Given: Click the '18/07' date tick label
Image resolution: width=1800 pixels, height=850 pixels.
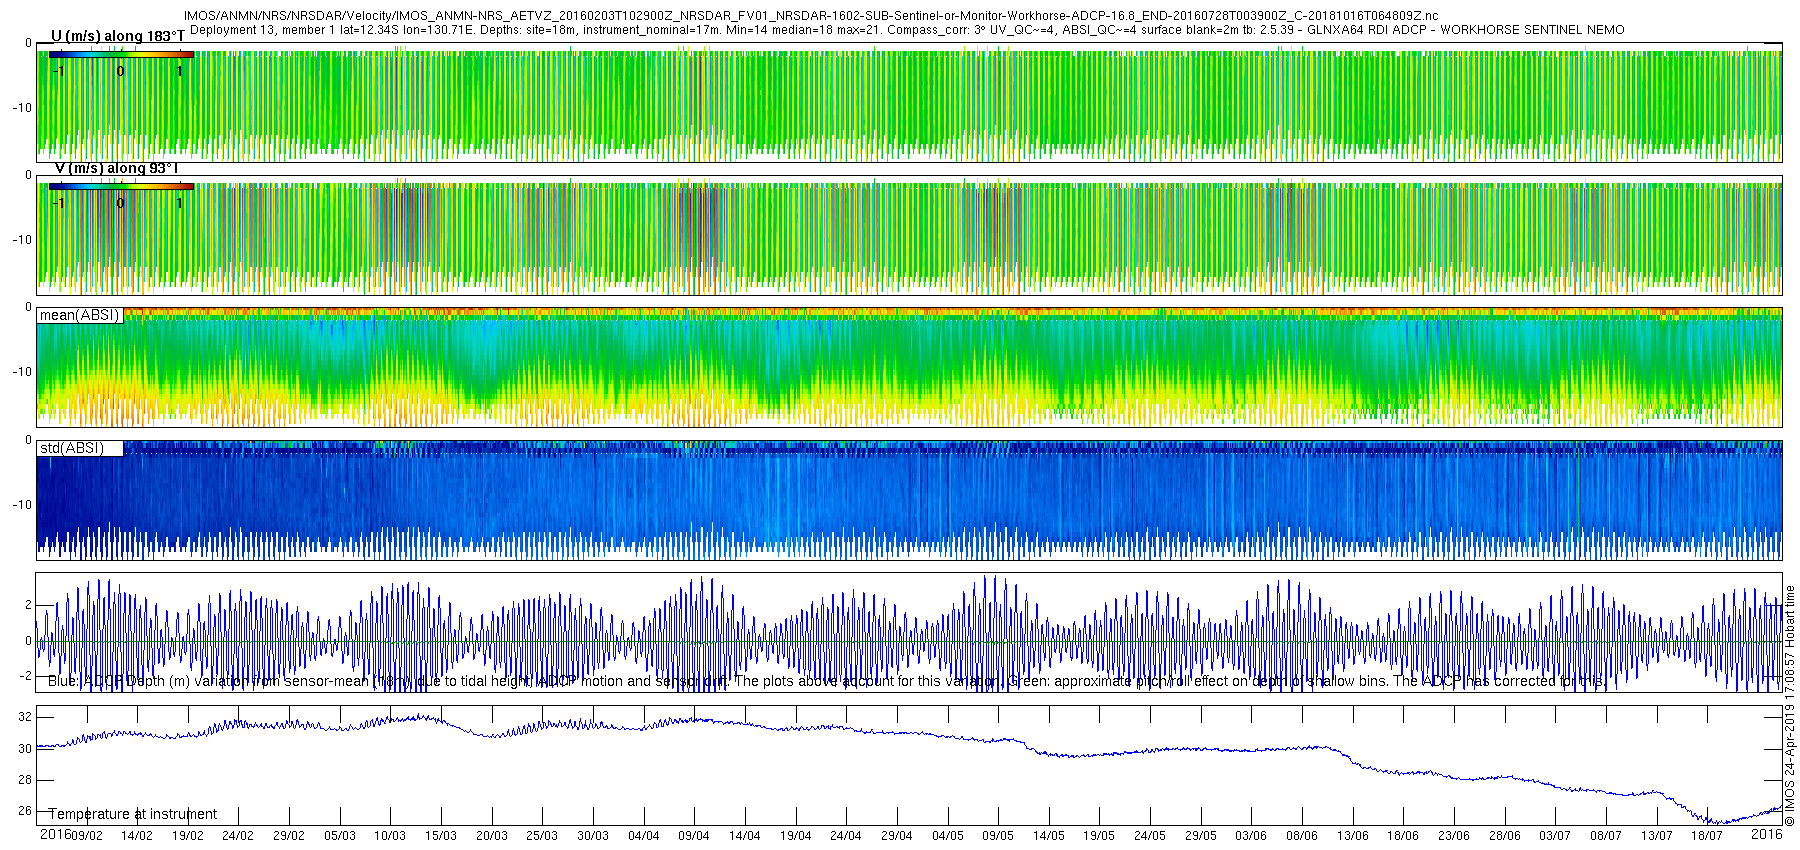Looking at the screenshot, I should click(1707, 836).
